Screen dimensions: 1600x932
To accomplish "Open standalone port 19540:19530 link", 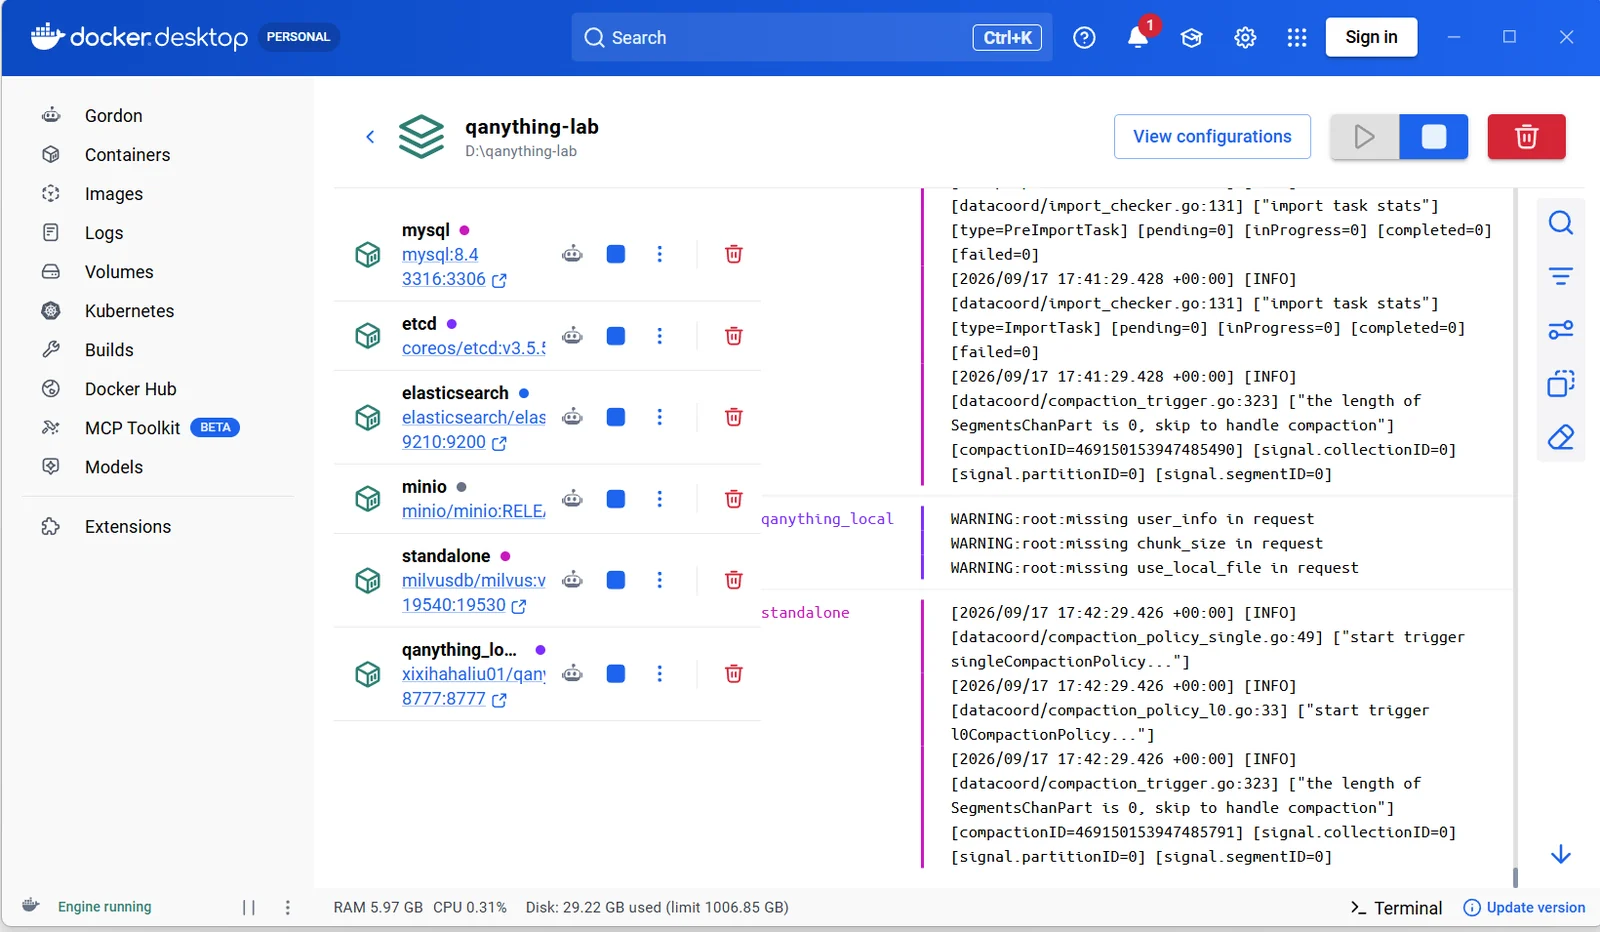I will pyautogui.click(x=464, y=606).
